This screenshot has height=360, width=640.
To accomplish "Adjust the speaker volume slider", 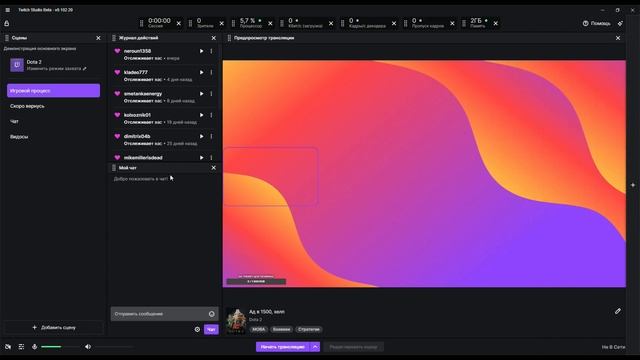I will (x=115, y=347).
